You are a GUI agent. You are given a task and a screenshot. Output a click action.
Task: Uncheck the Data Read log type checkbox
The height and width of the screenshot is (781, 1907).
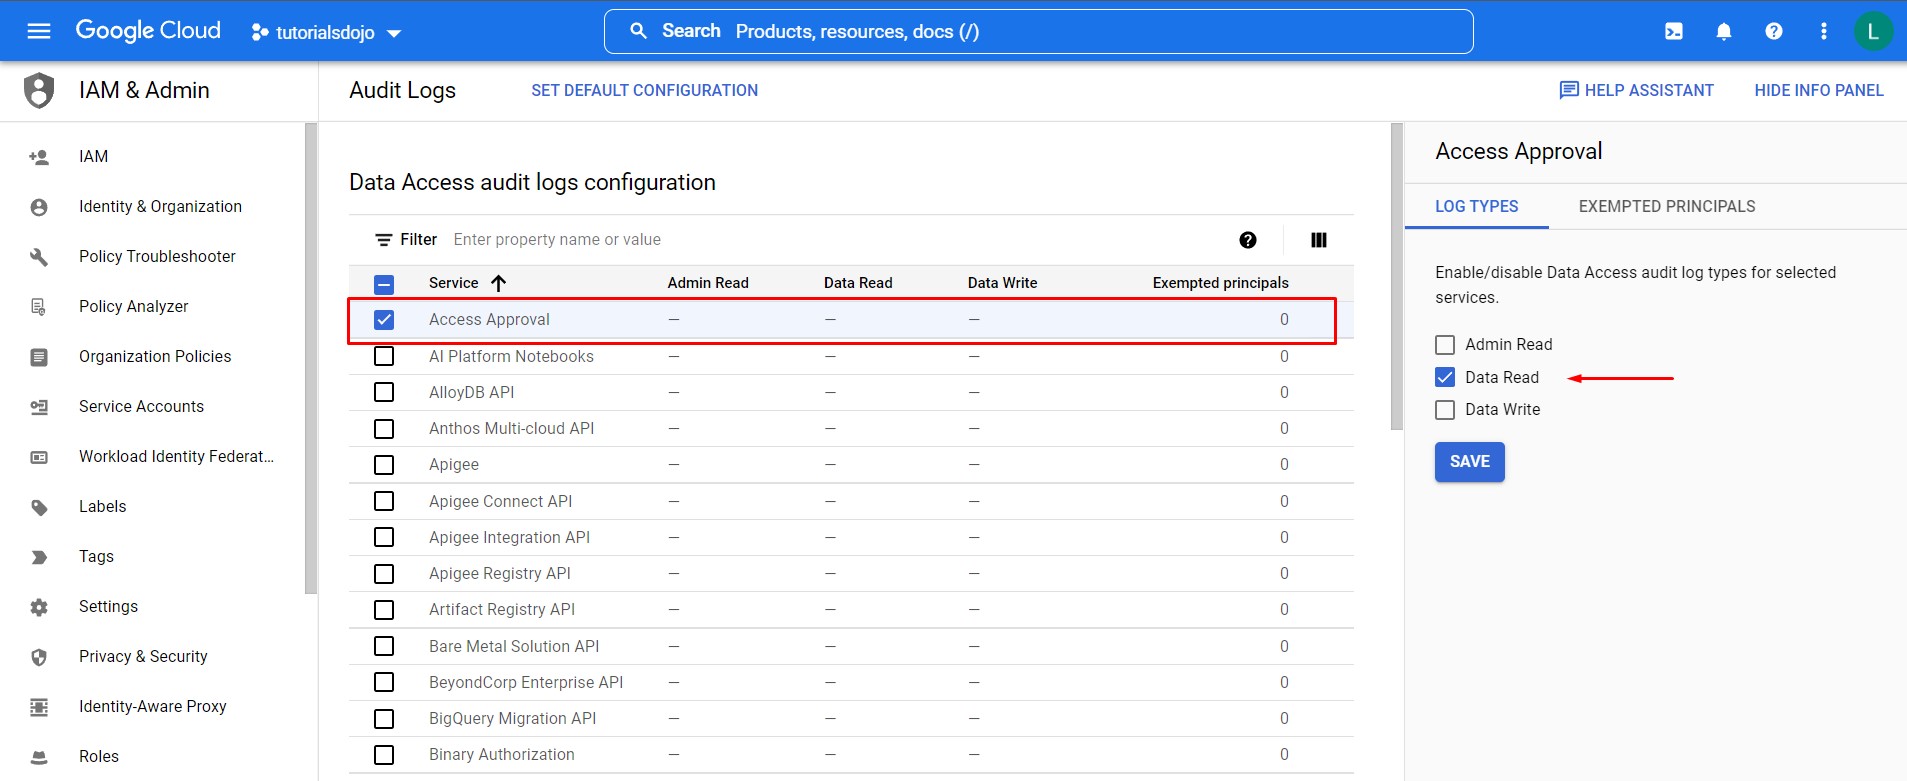point(1445,377)
